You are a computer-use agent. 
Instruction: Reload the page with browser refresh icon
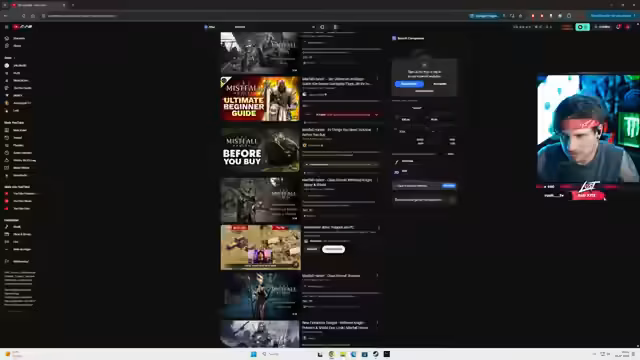pos(24,16)
